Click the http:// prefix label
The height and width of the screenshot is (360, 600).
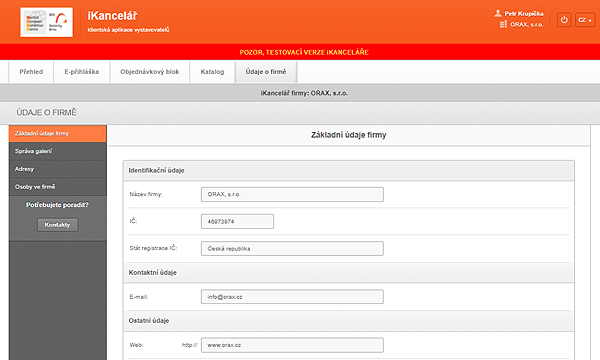(189, 345)
